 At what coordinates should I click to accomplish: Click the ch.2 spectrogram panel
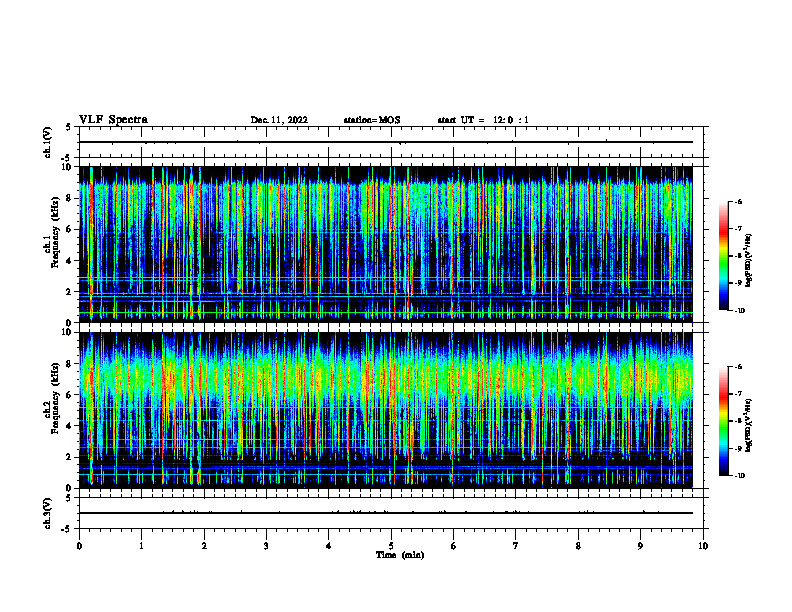[x=386, y=410]
